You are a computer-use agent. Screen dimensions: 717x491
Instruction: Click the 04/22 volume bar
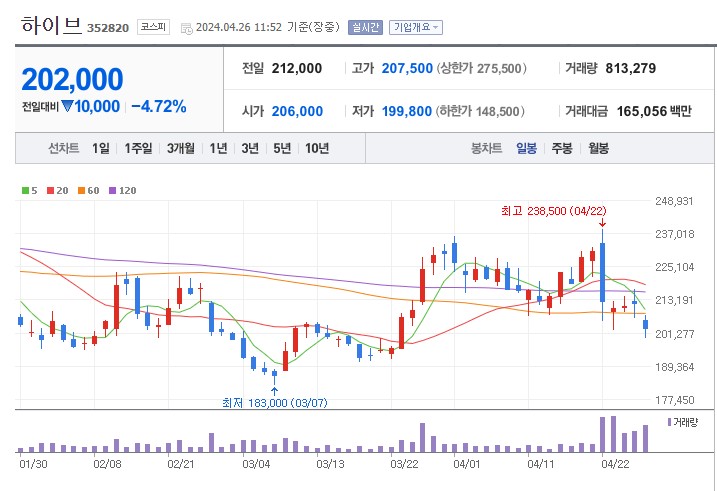(602, 434)
